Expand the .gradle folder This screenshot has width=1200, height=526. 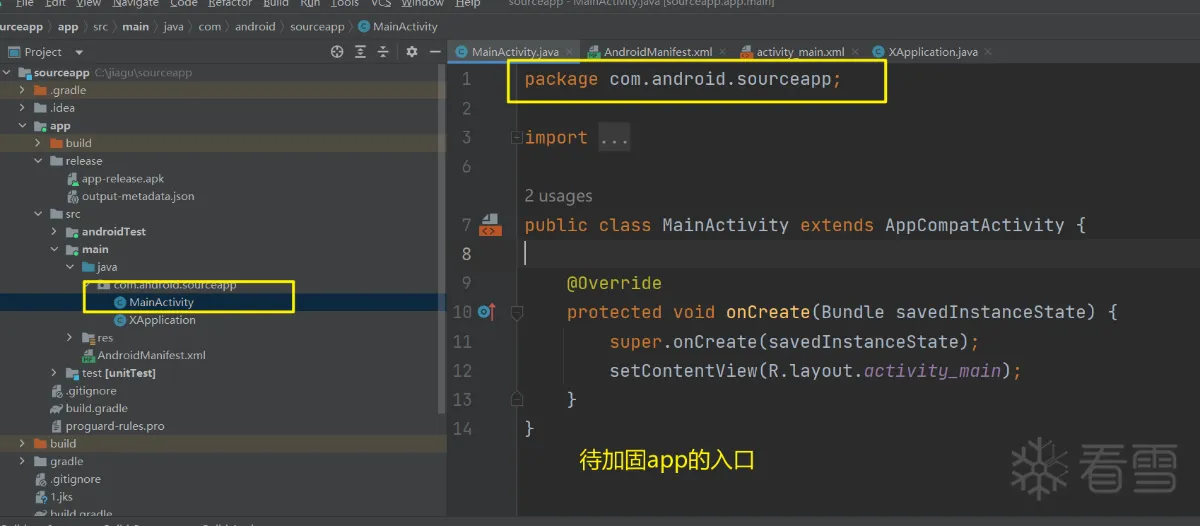coord(22,90)
